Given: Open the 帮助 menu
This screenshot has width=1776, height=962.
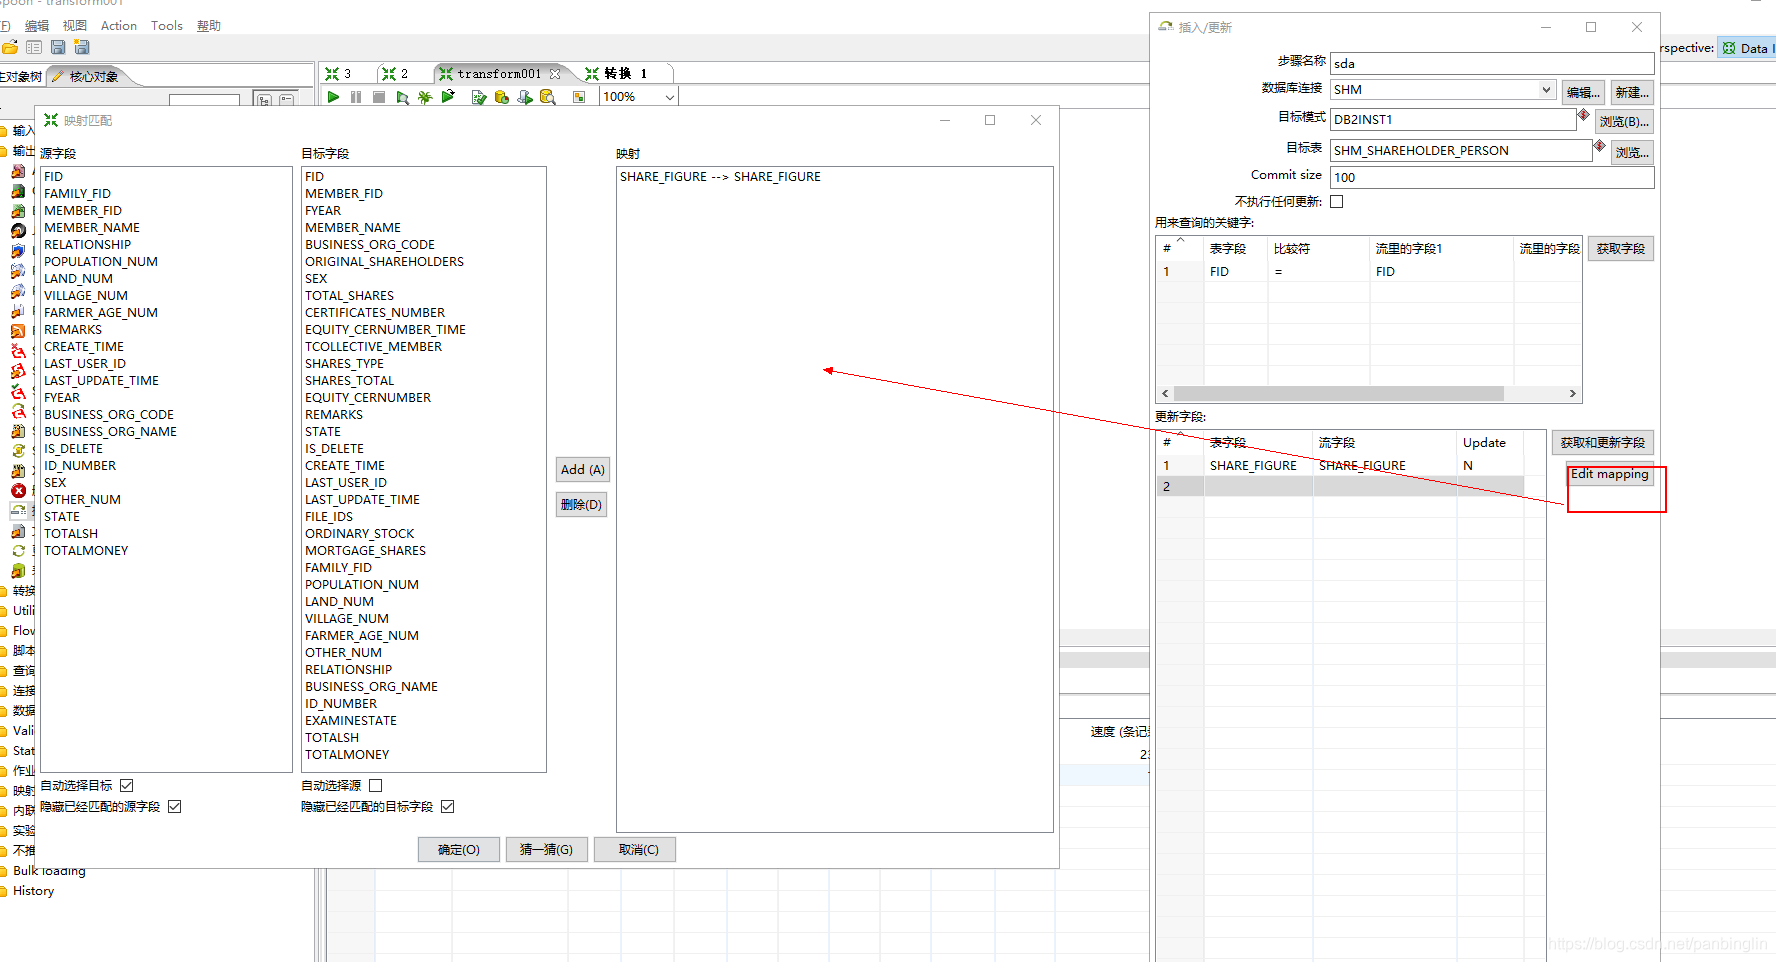Looking at the screenshot, I should tap(209, 26).
